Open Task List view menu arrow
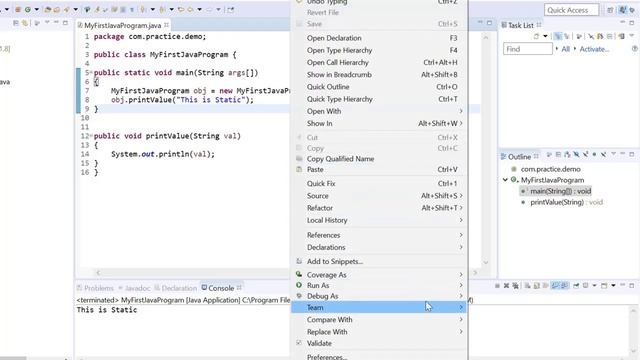Image resolution: width=640 pixels, height=360 pixels. coord(631,36)
